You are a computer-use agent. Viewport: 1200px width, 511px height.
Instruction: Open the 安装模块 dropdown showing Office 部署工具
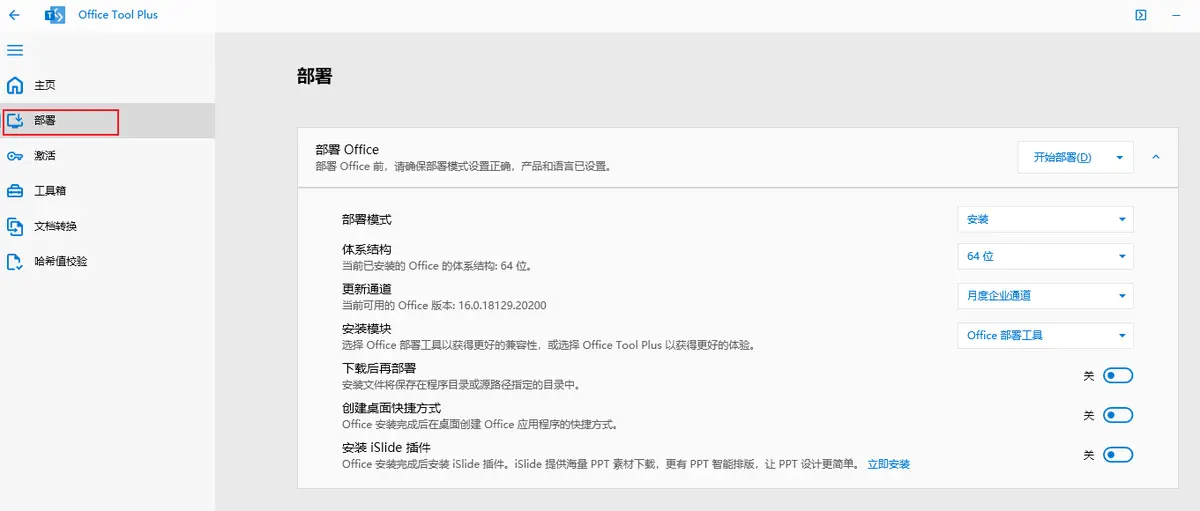1045,336
